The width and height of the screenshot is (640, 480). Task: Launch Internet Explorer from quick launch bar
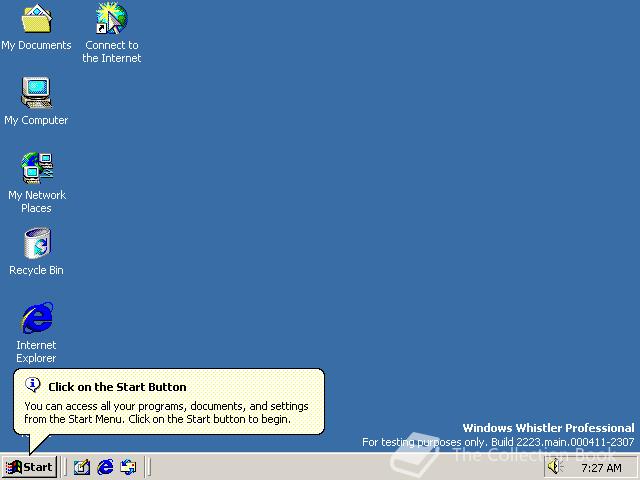[x=105, y=467]
